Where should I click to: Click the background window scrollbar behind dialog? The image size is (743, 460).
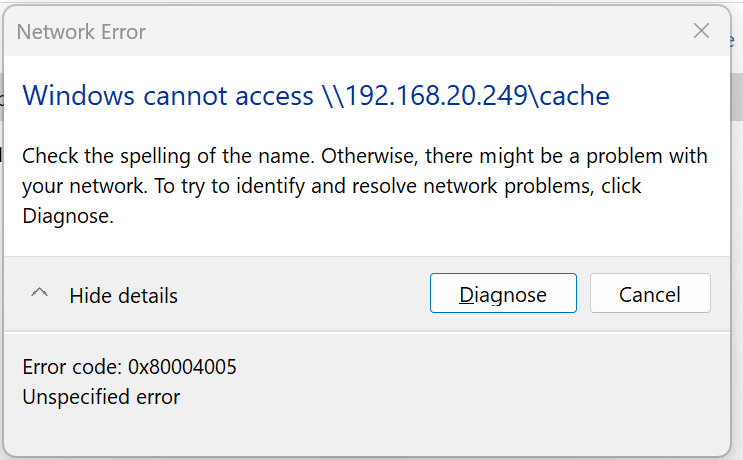point(737,97)
